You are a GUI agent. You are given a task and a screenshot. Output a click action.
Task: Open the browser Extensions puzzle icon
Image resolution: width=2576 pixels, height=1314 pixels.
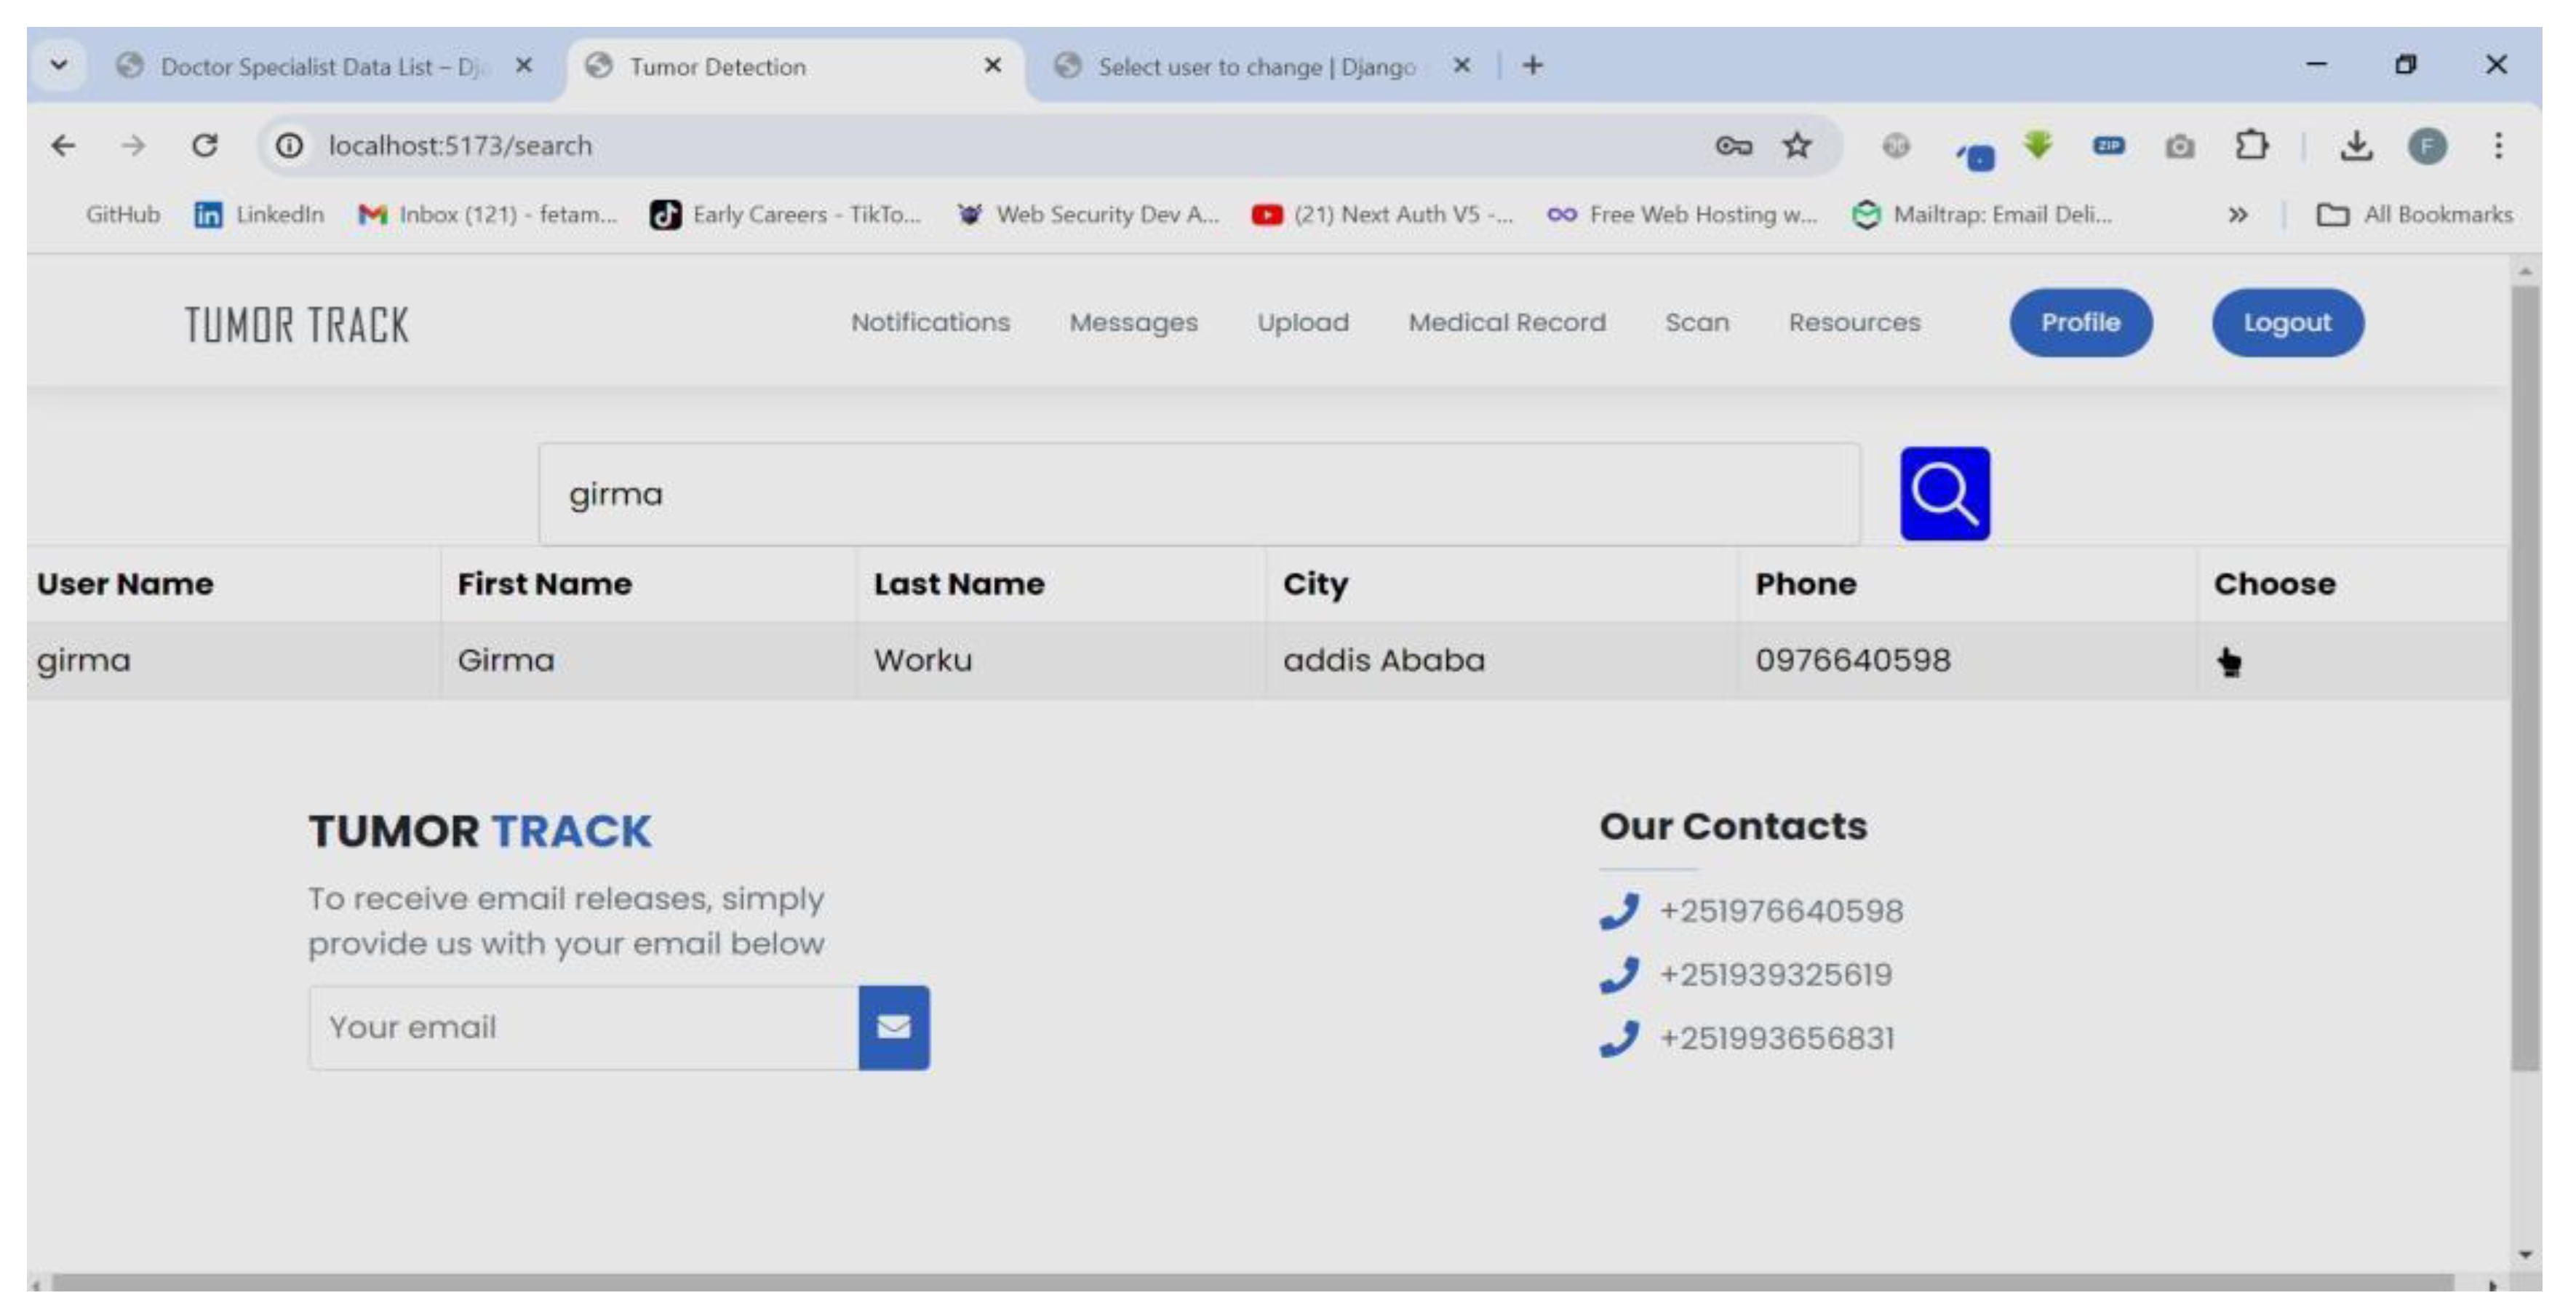point(2252,146)
